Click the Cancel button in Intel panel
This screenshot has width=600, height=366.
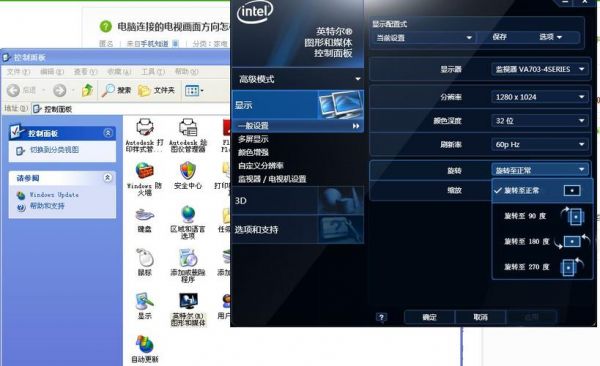tap(480, 317)
